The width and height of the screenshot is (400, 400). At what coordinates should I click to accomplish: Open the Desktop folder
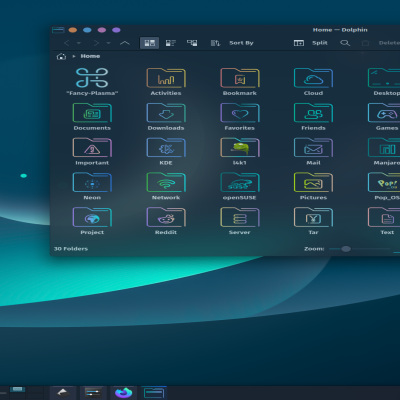tap(385, 82)
